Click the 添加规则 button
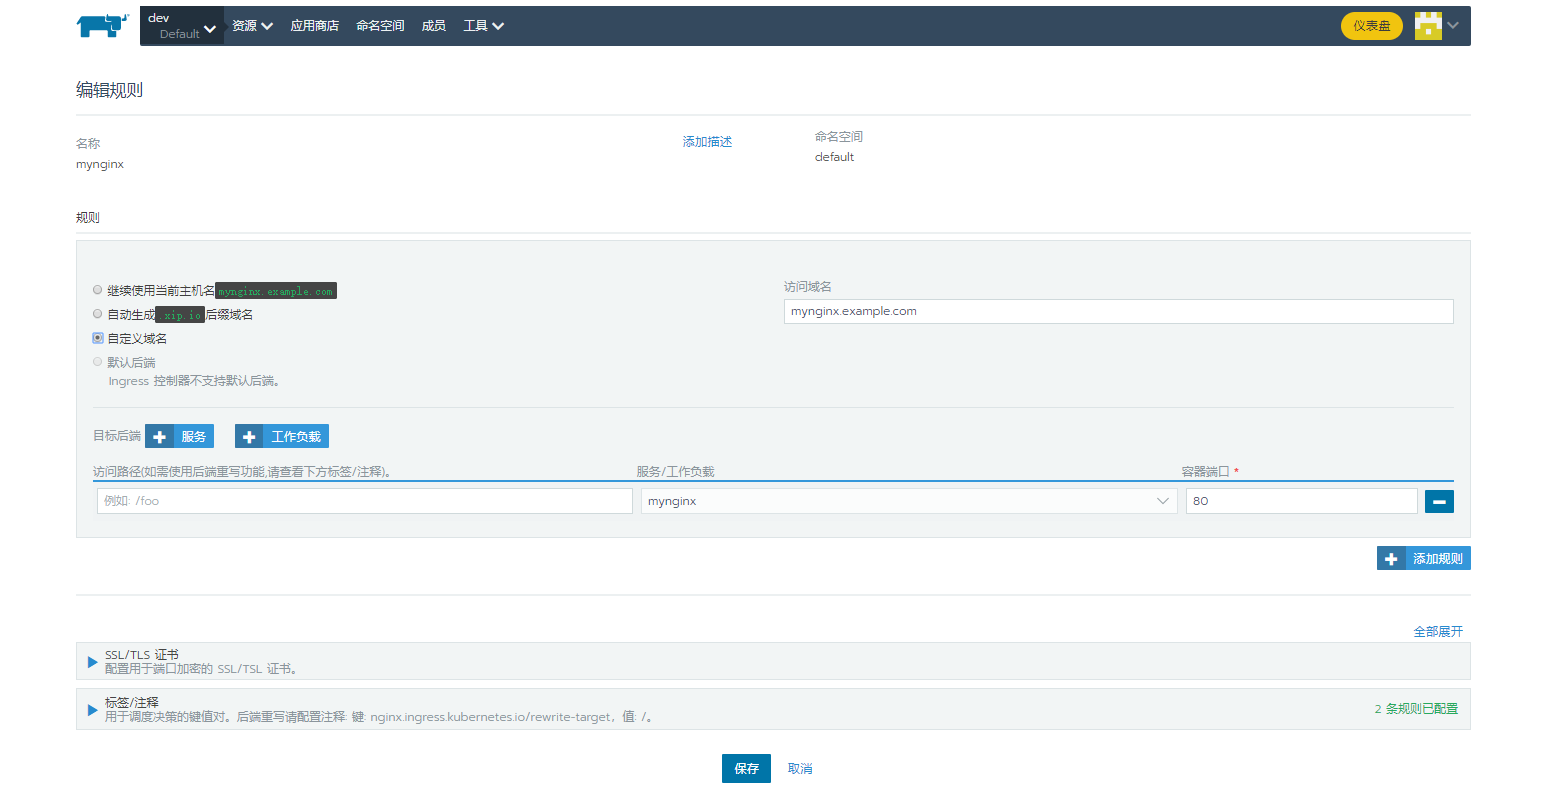1555x797 pixels. click(1424, 558)
